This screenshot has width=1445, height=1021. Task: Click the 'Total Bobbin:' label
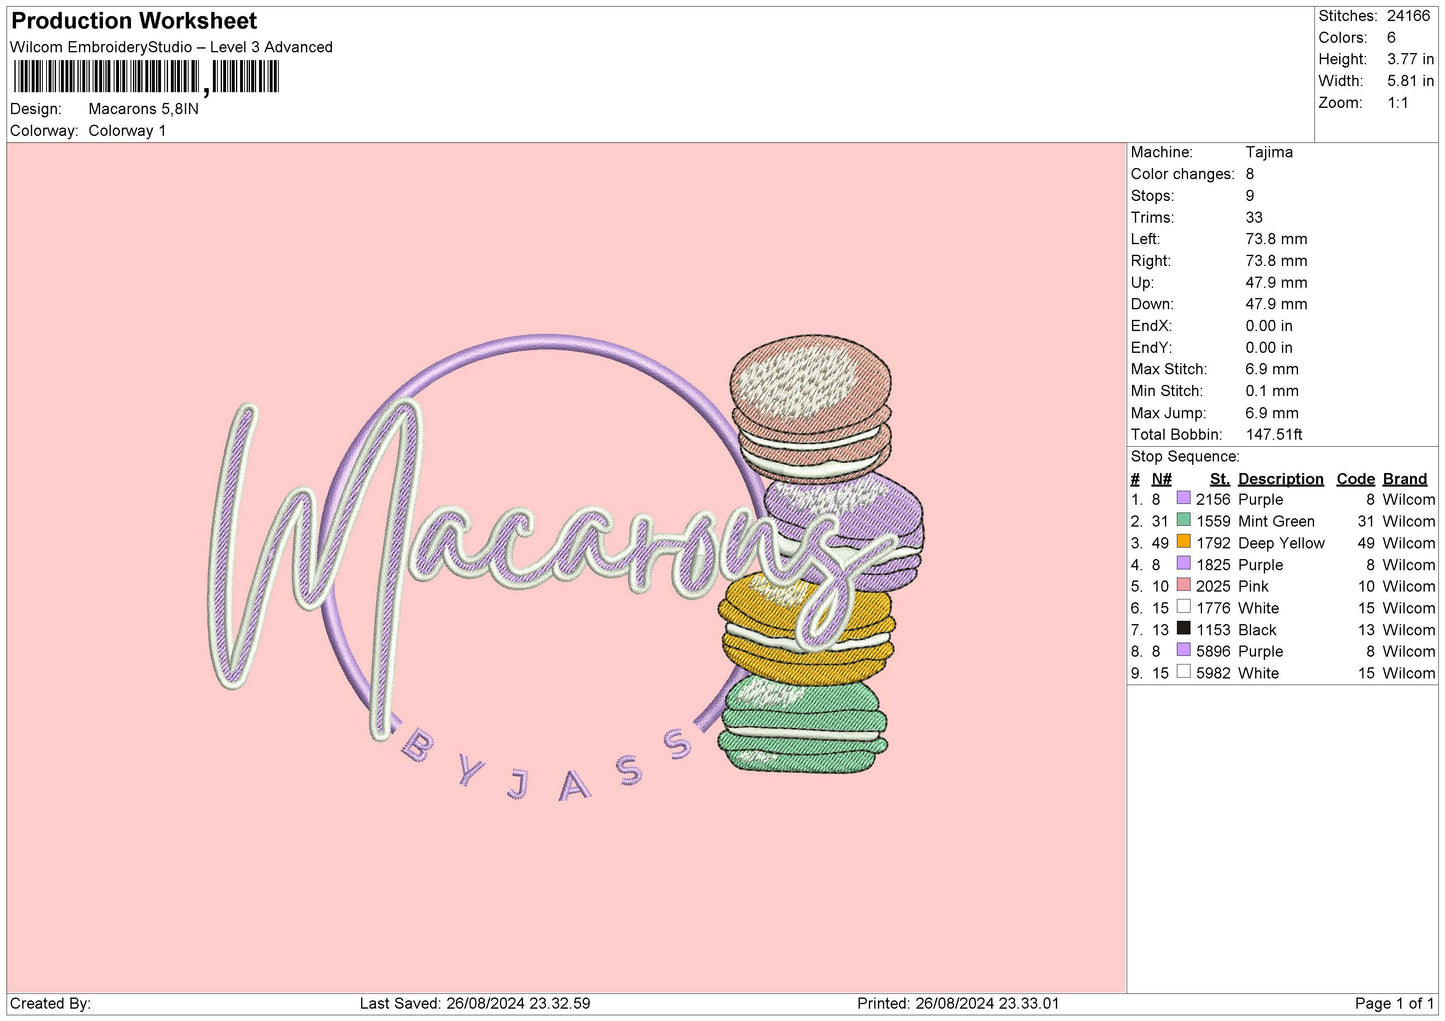click(x=1176, y=434)
